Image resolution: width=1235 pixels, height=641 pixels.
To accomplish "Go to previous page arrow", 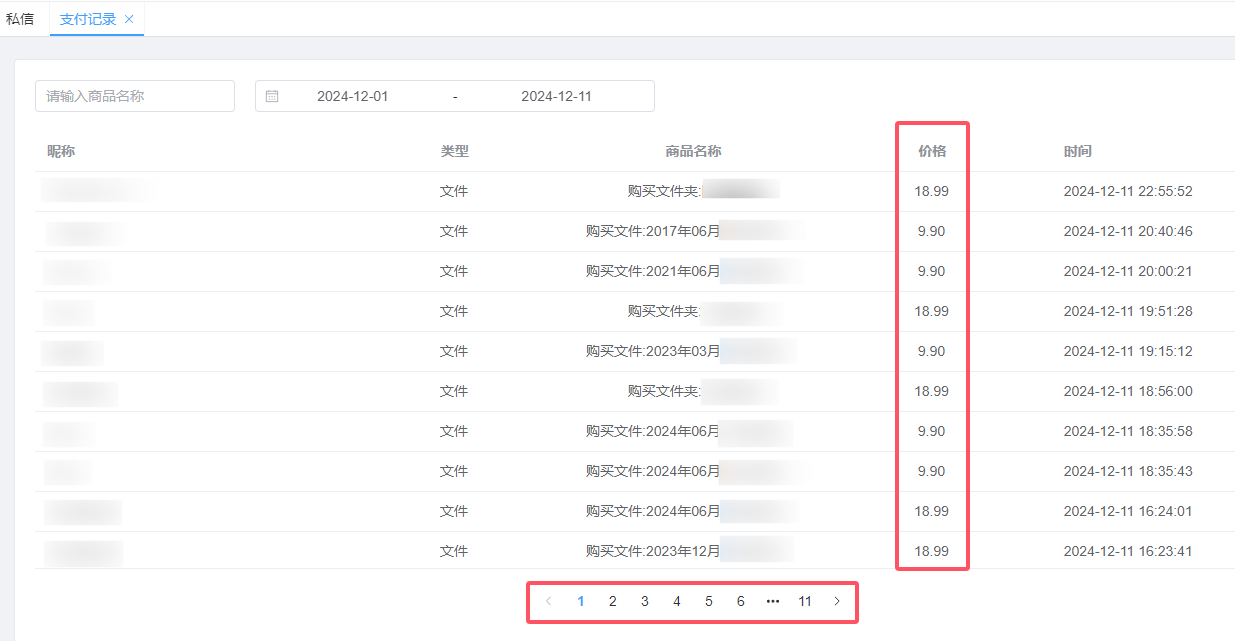I will tap(548, 601).
